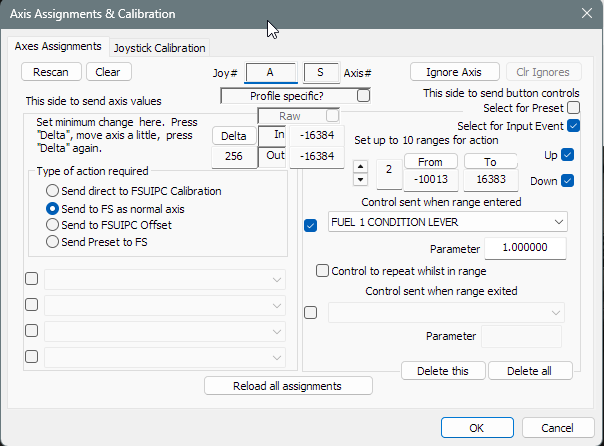Toggle the Profile specific checkbox
The height and width of the screenshot is (446, 604).
click(363, 96)
